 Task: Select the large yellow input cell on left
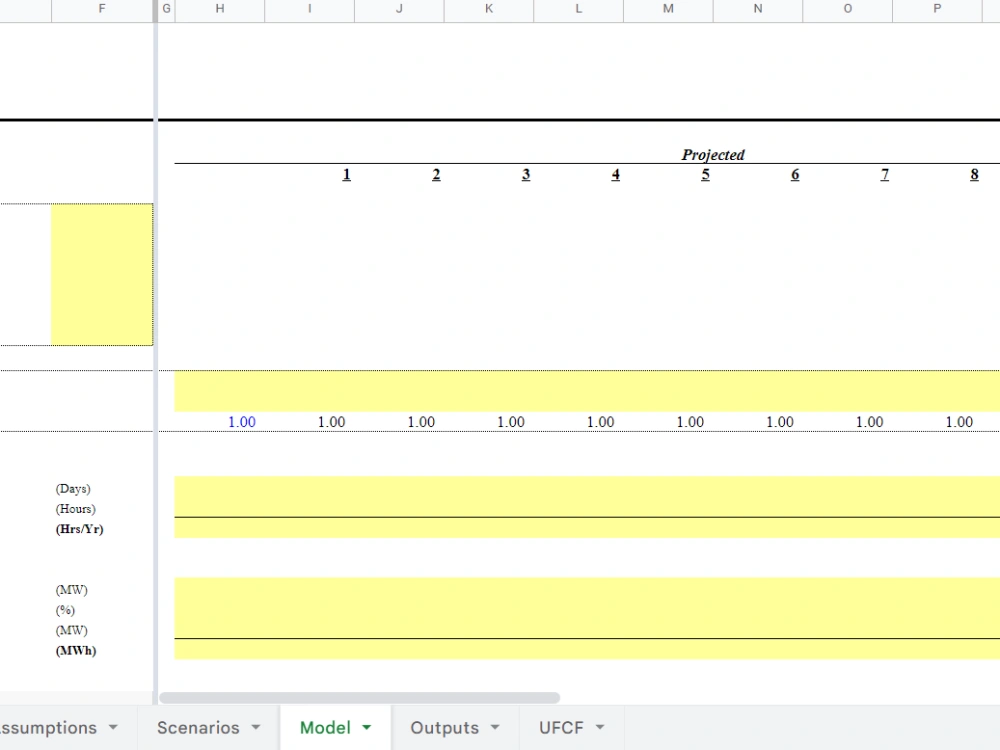(100, 273)
